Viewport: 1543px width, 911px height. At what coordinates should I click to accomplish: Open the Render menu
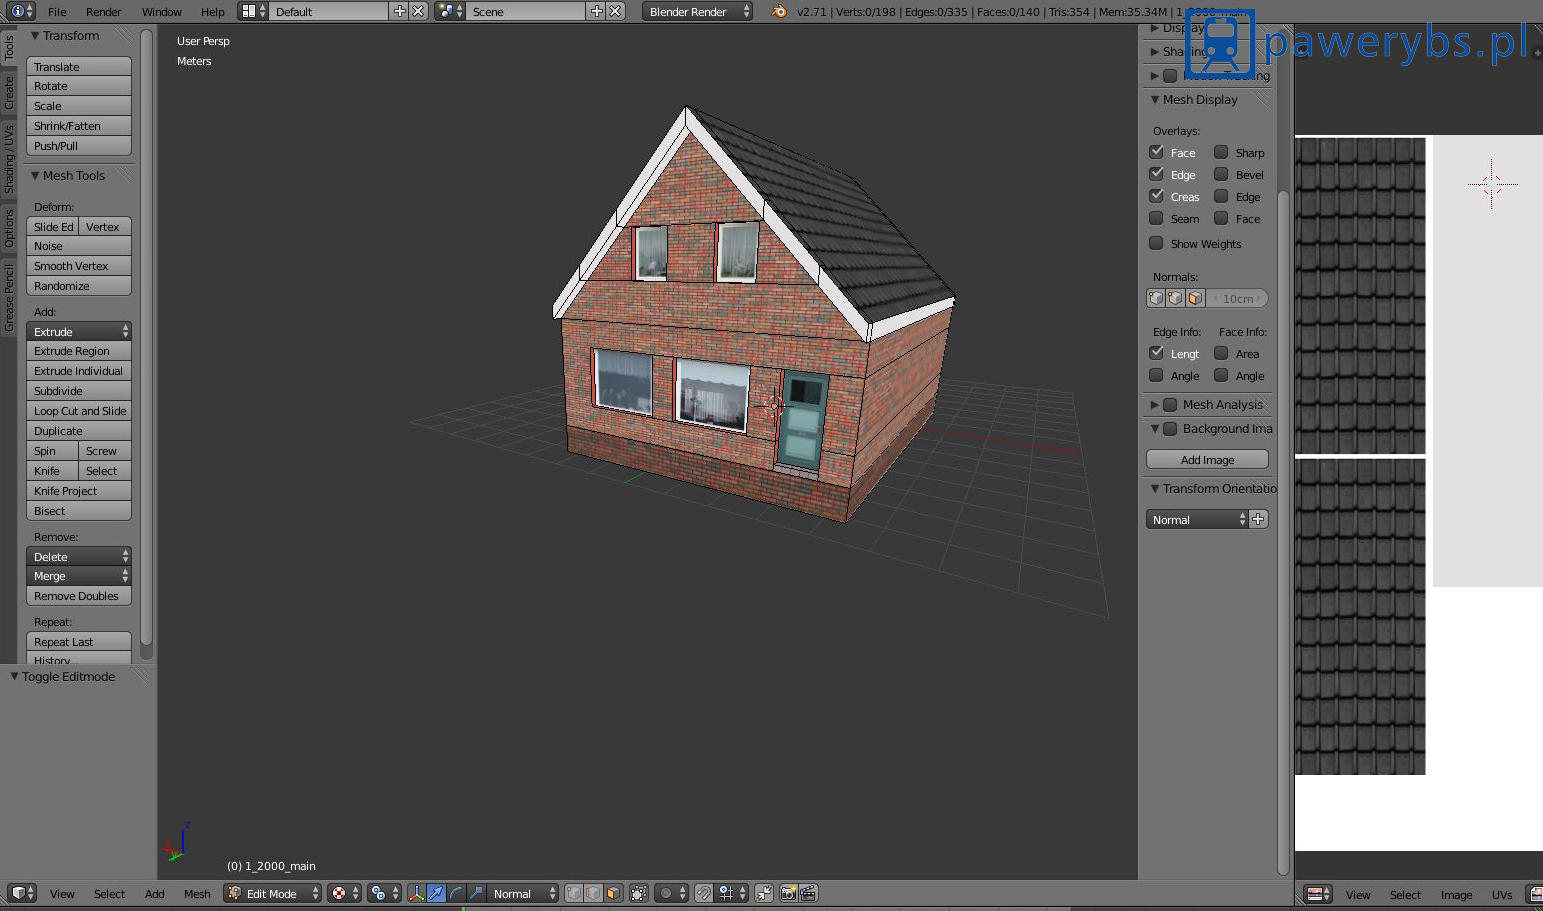coord(103,11)
